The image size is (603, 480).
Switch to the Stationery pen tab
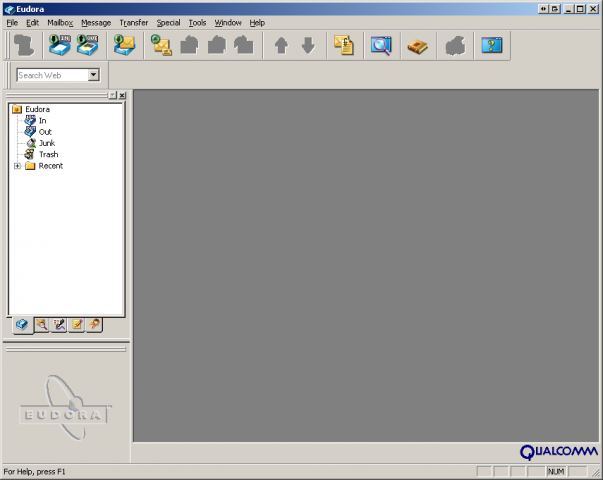(59, 325)
